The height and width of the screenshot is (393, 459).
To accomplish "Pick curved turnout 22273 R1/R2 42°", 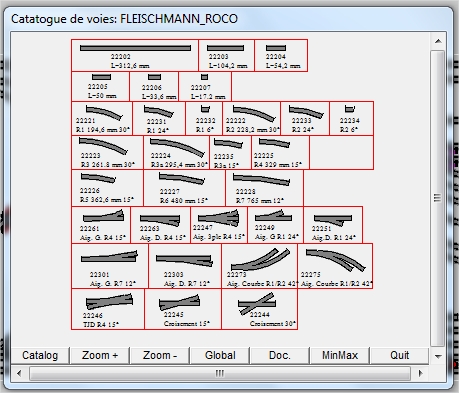I will tap(260, 266).
